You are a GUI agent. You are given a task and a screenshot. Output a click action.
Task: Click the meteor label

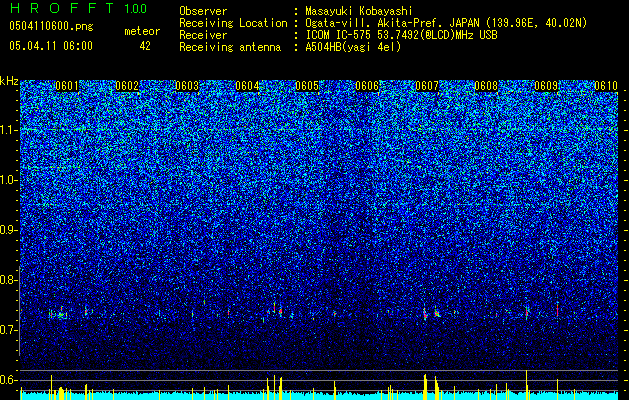(142, 31)
